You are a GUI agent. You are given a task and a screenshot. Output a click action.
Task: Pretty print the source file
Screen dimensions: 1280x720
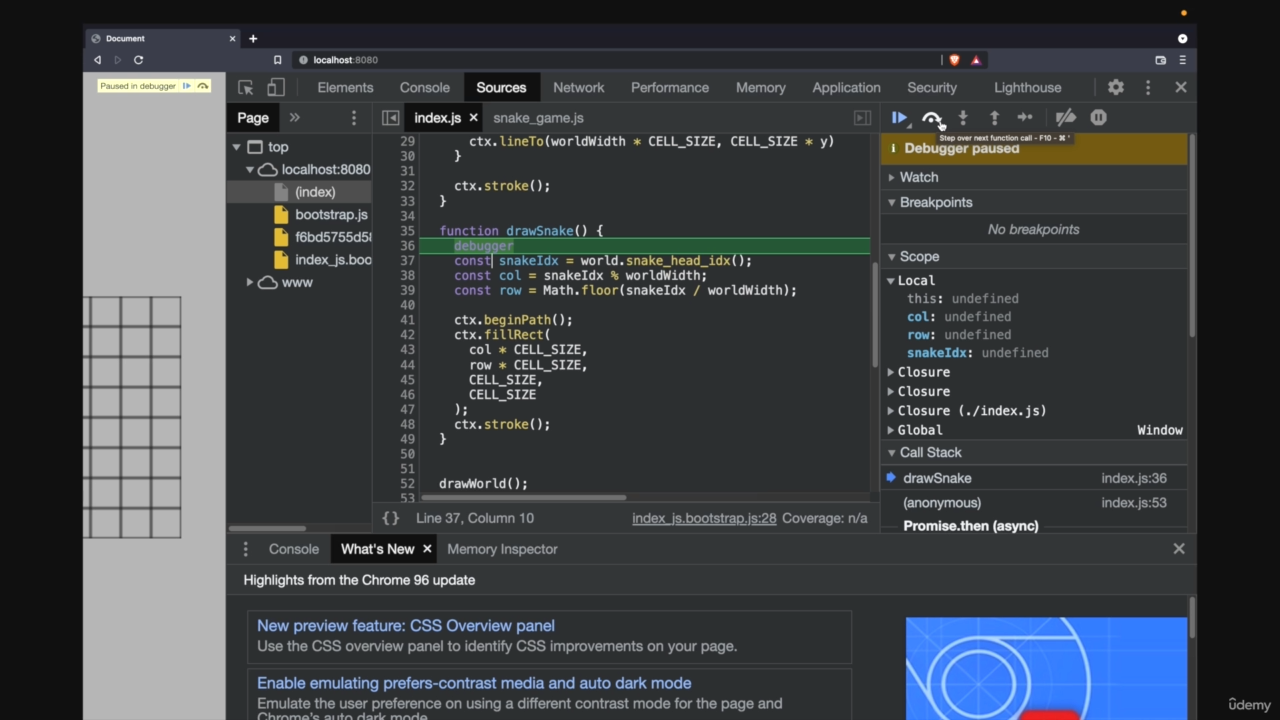pos(391,518)
